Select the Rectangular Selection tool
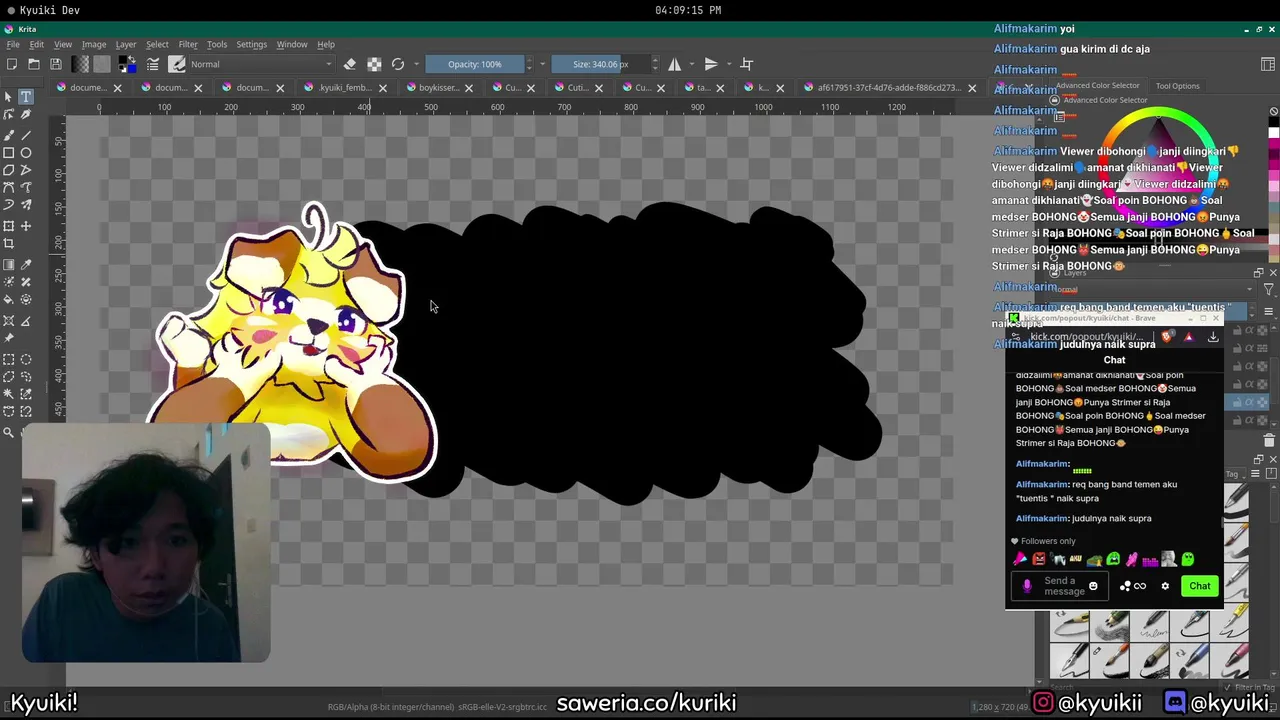 9,360
